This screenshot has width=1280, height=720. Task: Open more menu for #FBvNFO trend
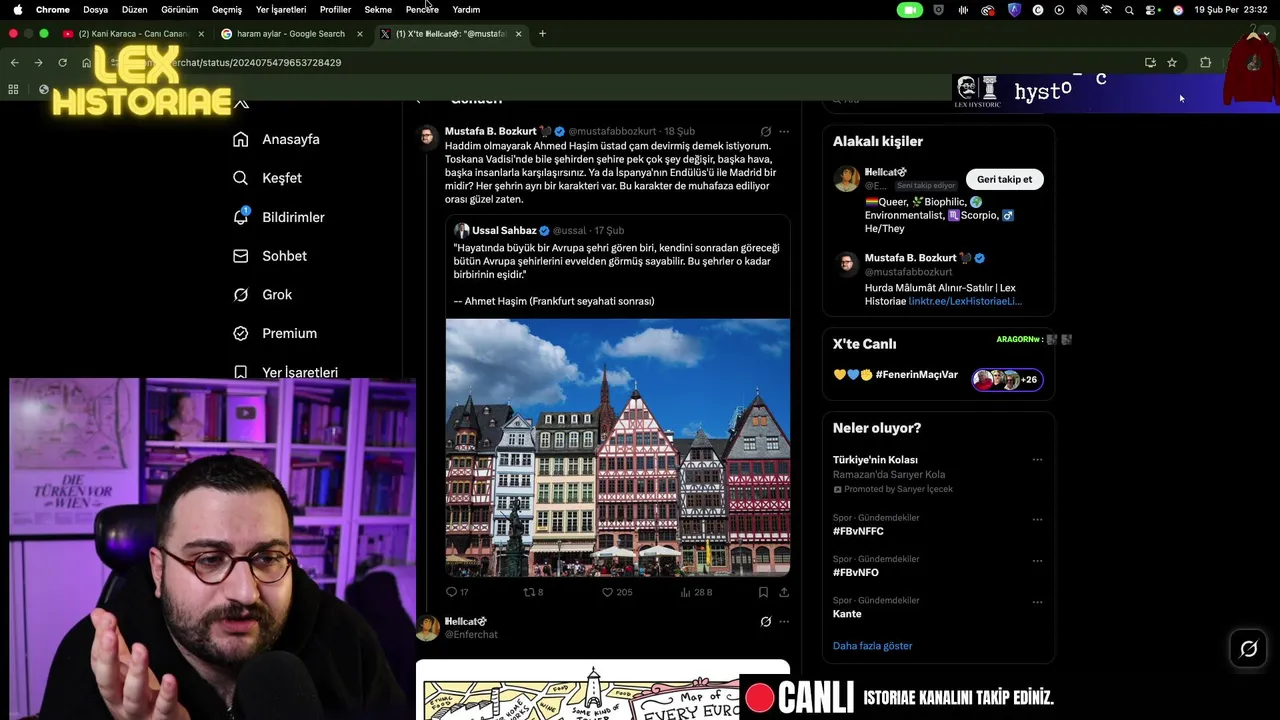(x=1037, y=561)
